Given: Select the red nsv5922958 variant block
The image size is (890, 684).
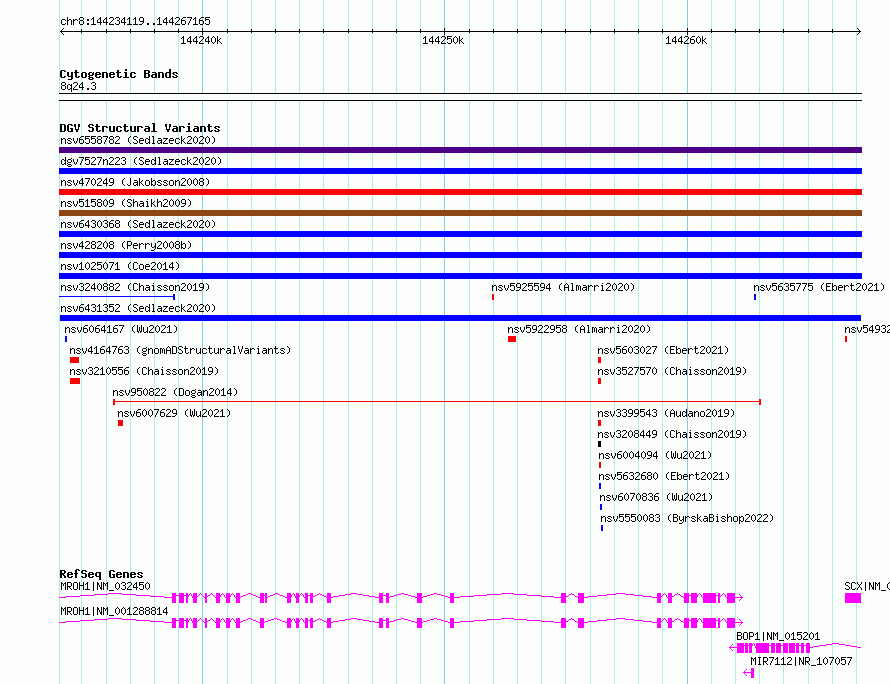Looking at the screenshot, I should [512, 339].
